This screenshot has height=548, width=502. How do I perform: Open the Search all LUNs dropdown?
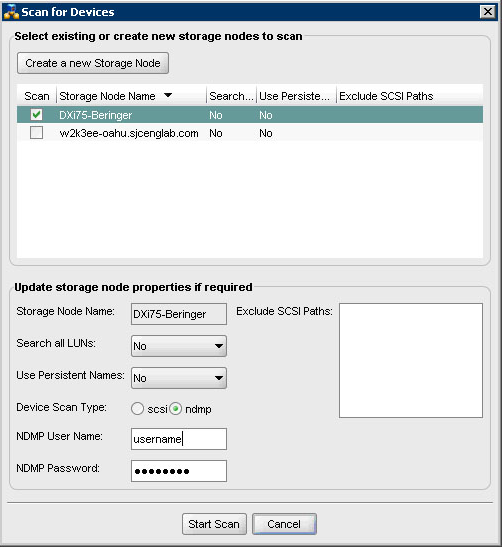pyautogui.click(x=179, y=346)
